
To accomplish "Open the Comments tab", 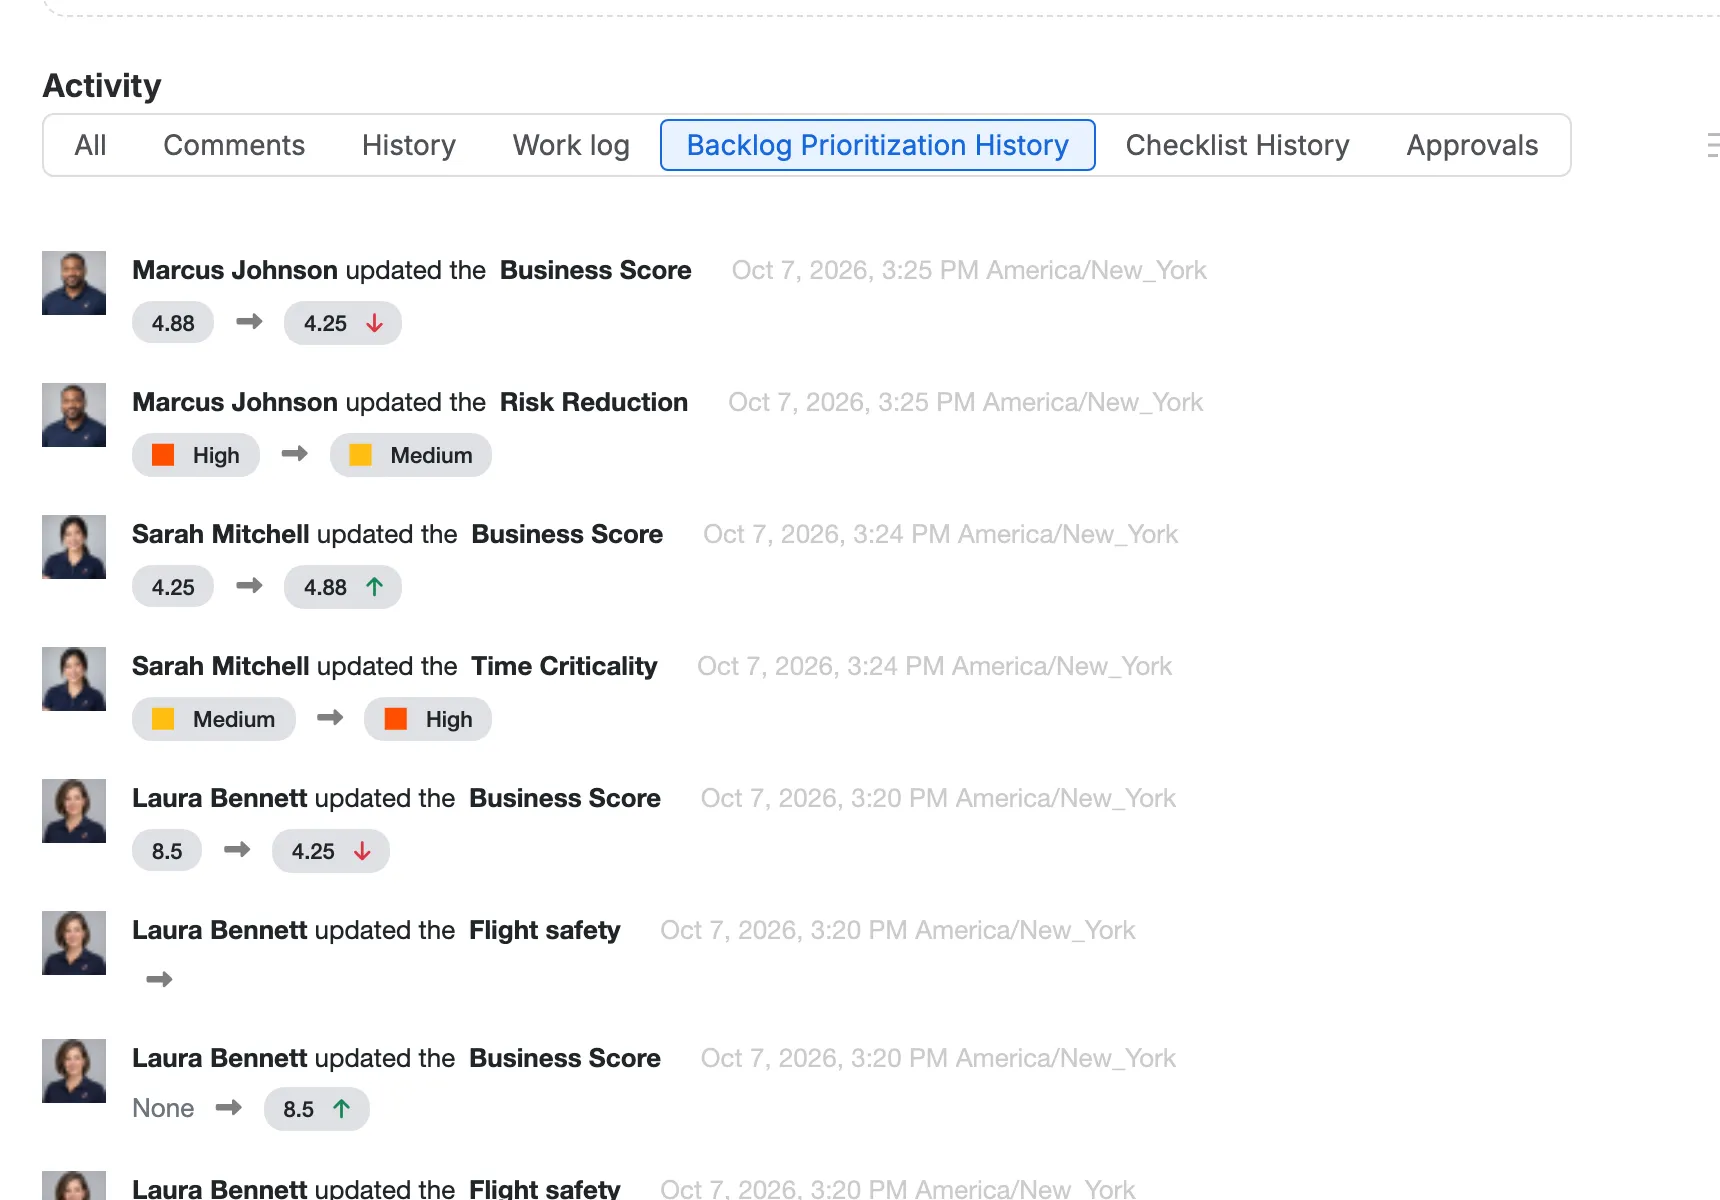I will click(234, 145).
